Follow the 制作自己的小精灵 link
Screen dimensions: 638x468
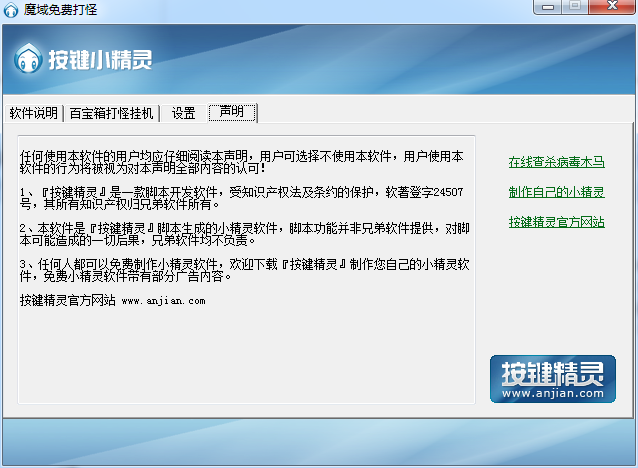coord(556,192)
